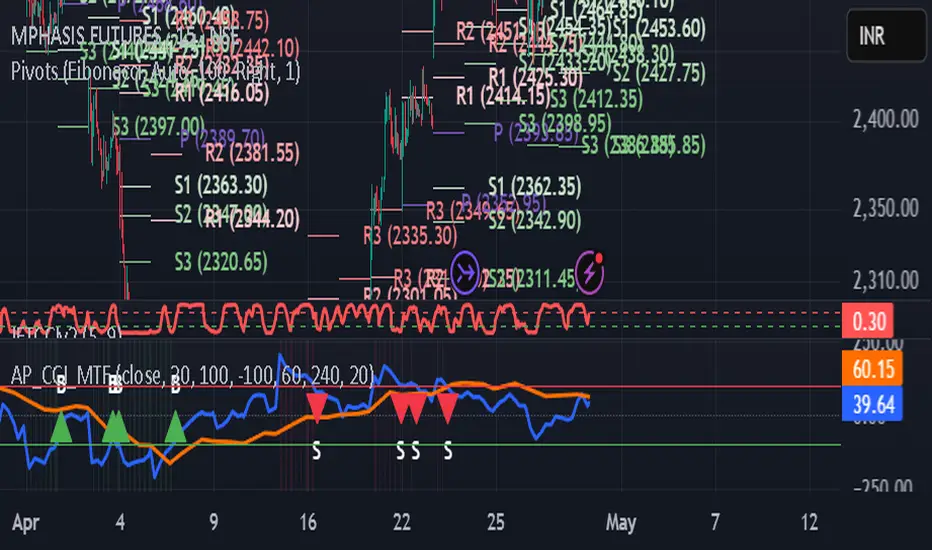Viewport: 932px width, 550px height.
Task: Click the 25 date label on time axis
Action: coord(496,523)
